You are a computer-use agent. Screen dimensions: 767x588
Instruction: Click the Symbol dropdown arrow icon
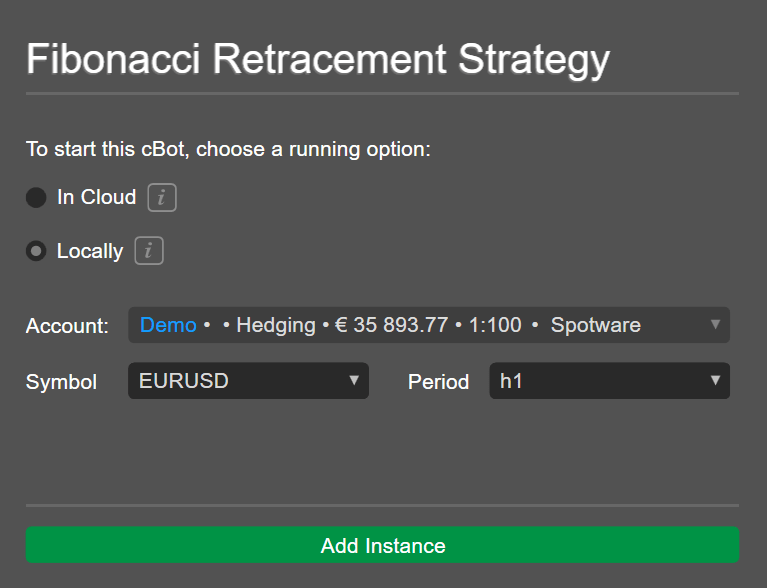coord(354,380)
